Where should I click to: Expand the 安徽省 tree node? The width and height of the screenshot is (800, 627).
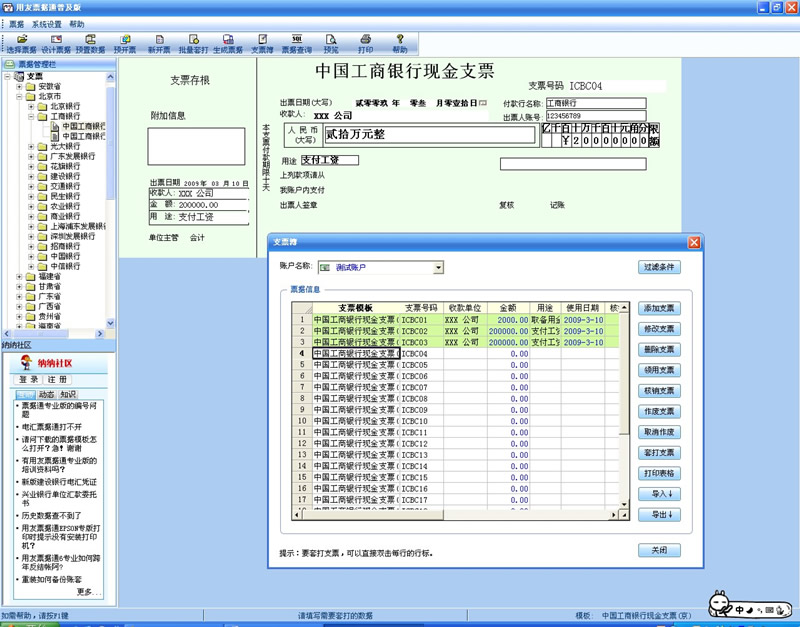19,86
